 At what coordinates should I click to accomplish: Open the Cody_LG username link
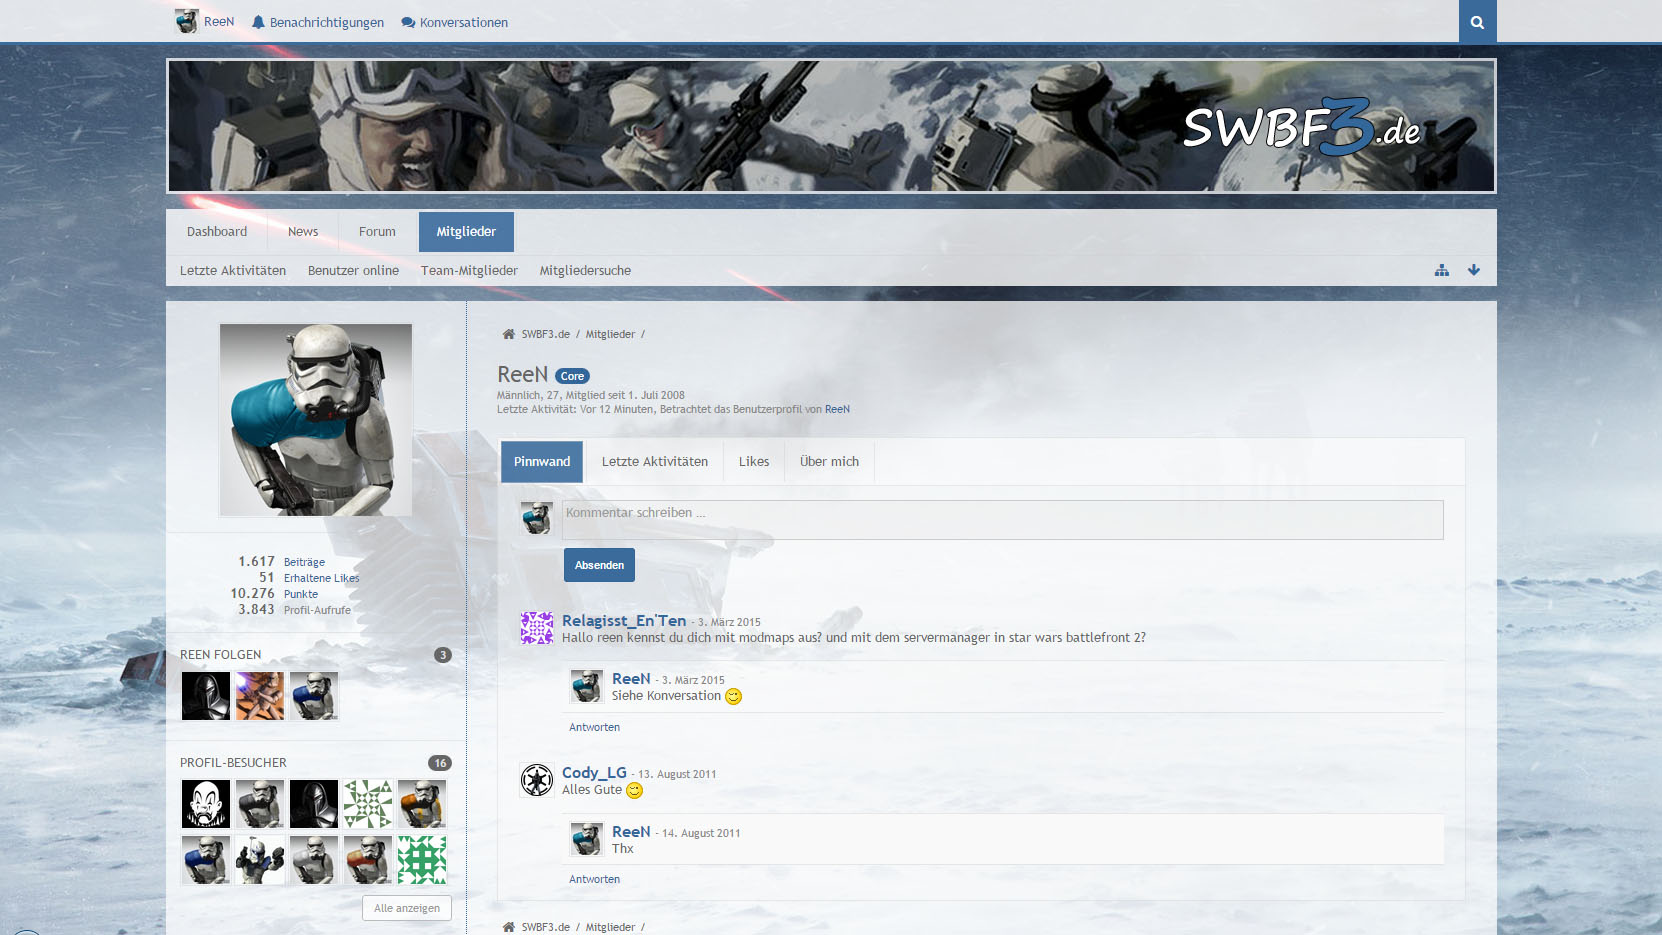click(x=594, y=772)
